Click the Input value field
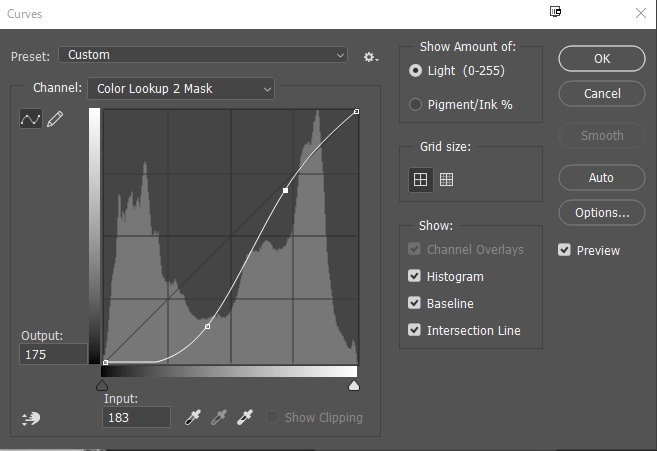657x451 pixels. click(x=136, y=417)
